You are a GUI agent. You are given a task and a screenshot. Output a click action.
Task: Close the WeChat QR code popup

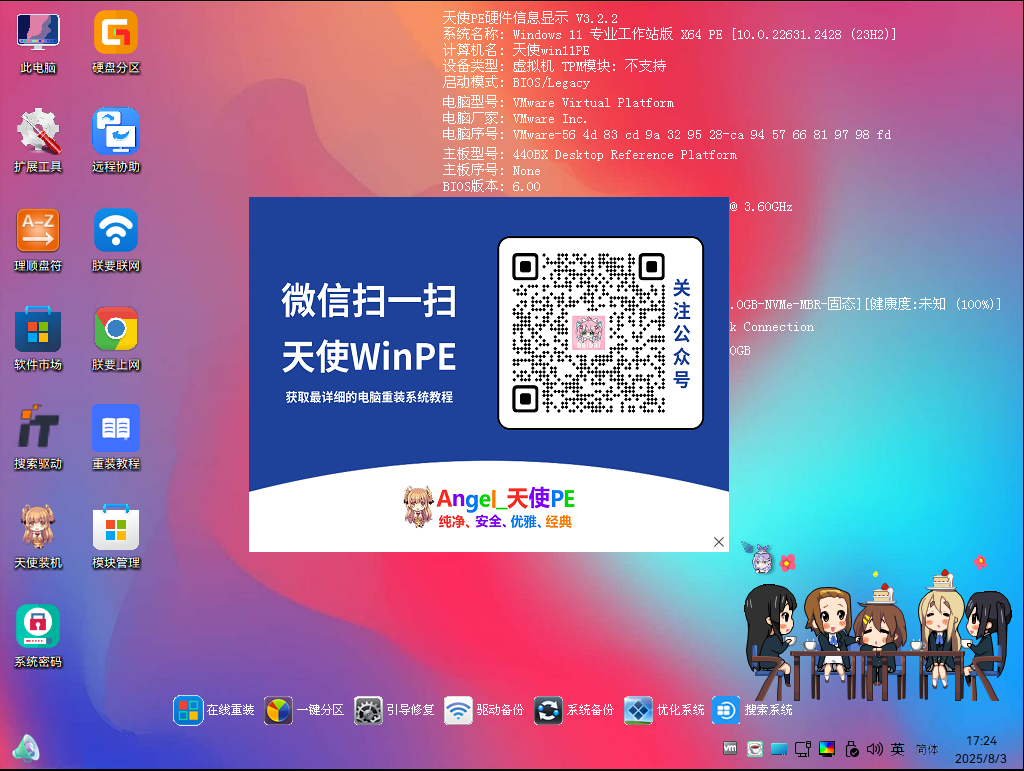(x=718, y=542)
